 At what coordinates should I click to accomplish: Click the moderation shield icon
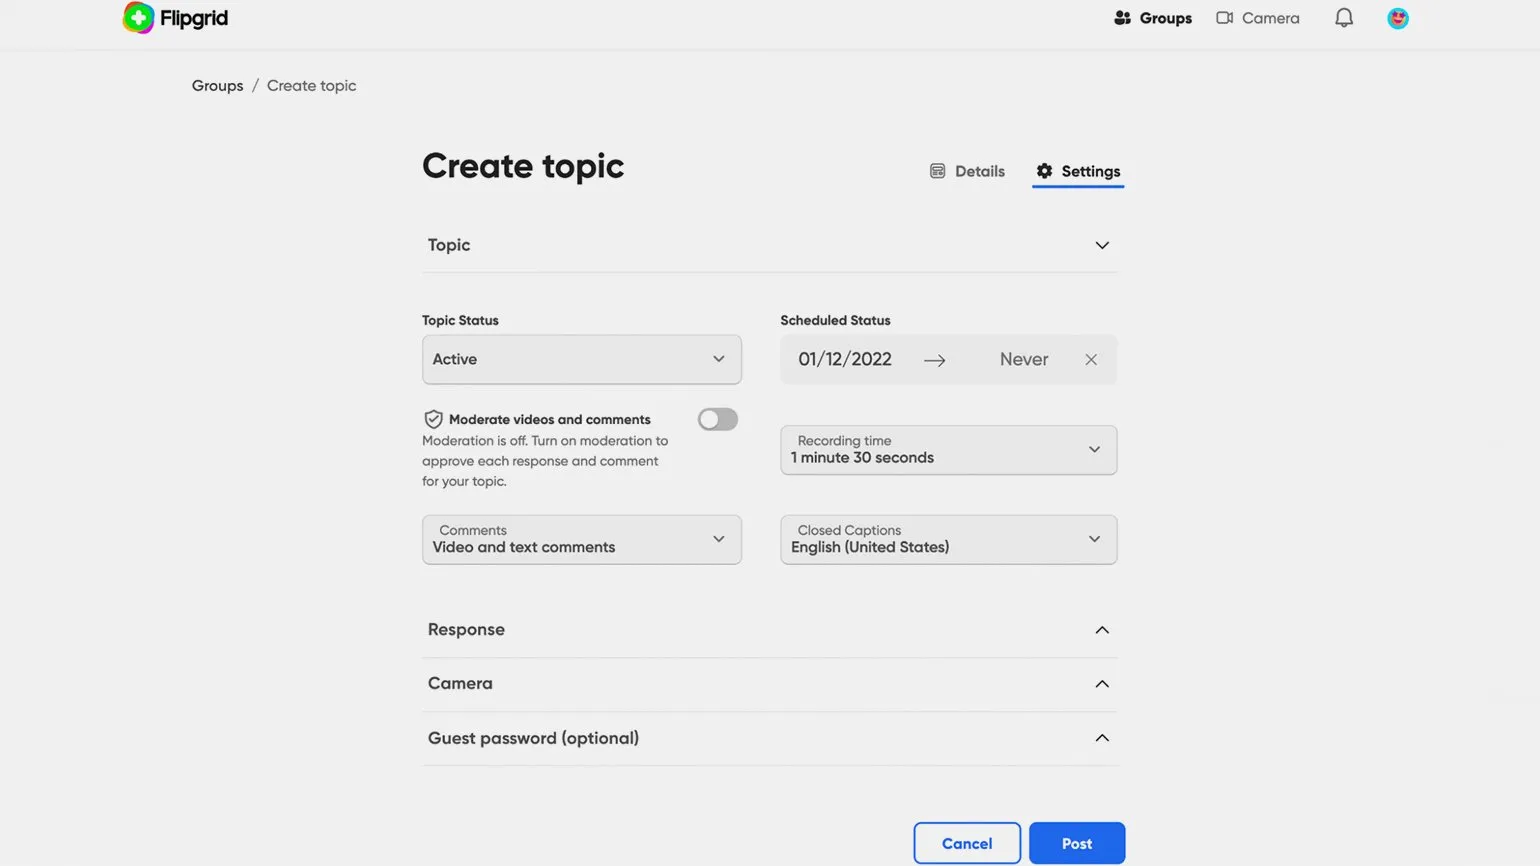click(433, 419)
